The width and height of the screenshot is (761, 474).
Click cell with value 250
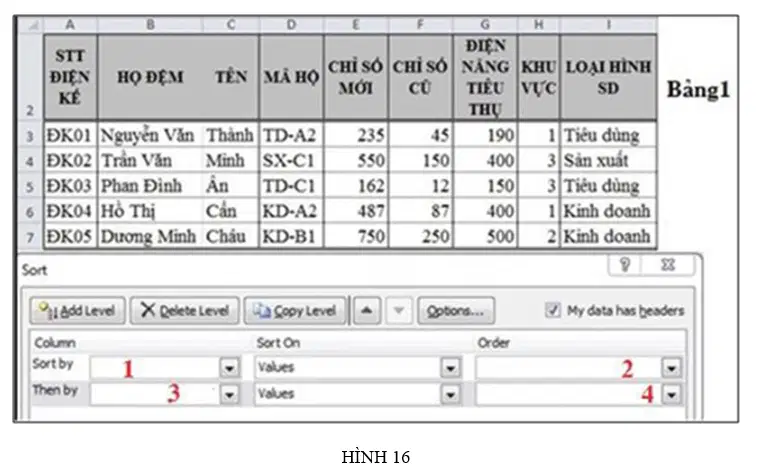click(420, 237)
